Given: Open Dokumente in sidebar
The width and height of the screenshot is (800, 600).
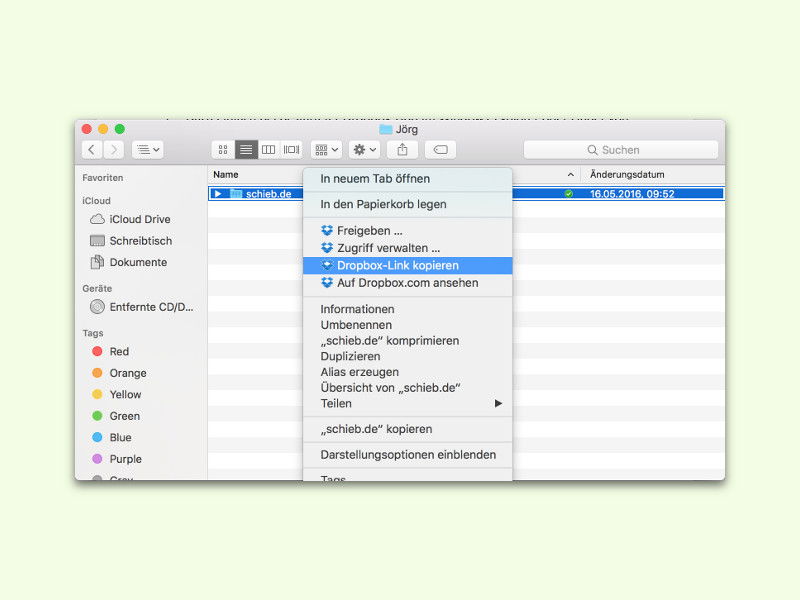Looking at the screenshot, I should 129,262.
